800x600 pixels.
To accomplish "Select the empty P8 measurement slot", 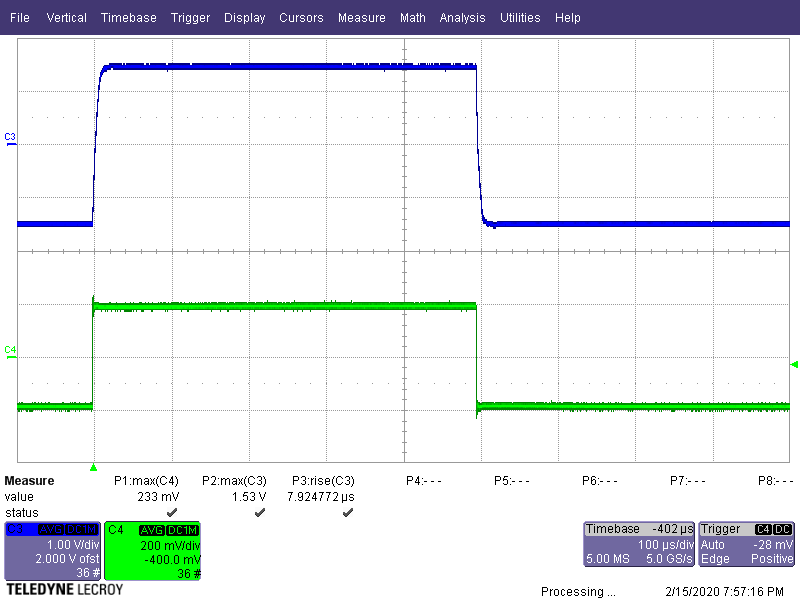I will coord(776,481).
